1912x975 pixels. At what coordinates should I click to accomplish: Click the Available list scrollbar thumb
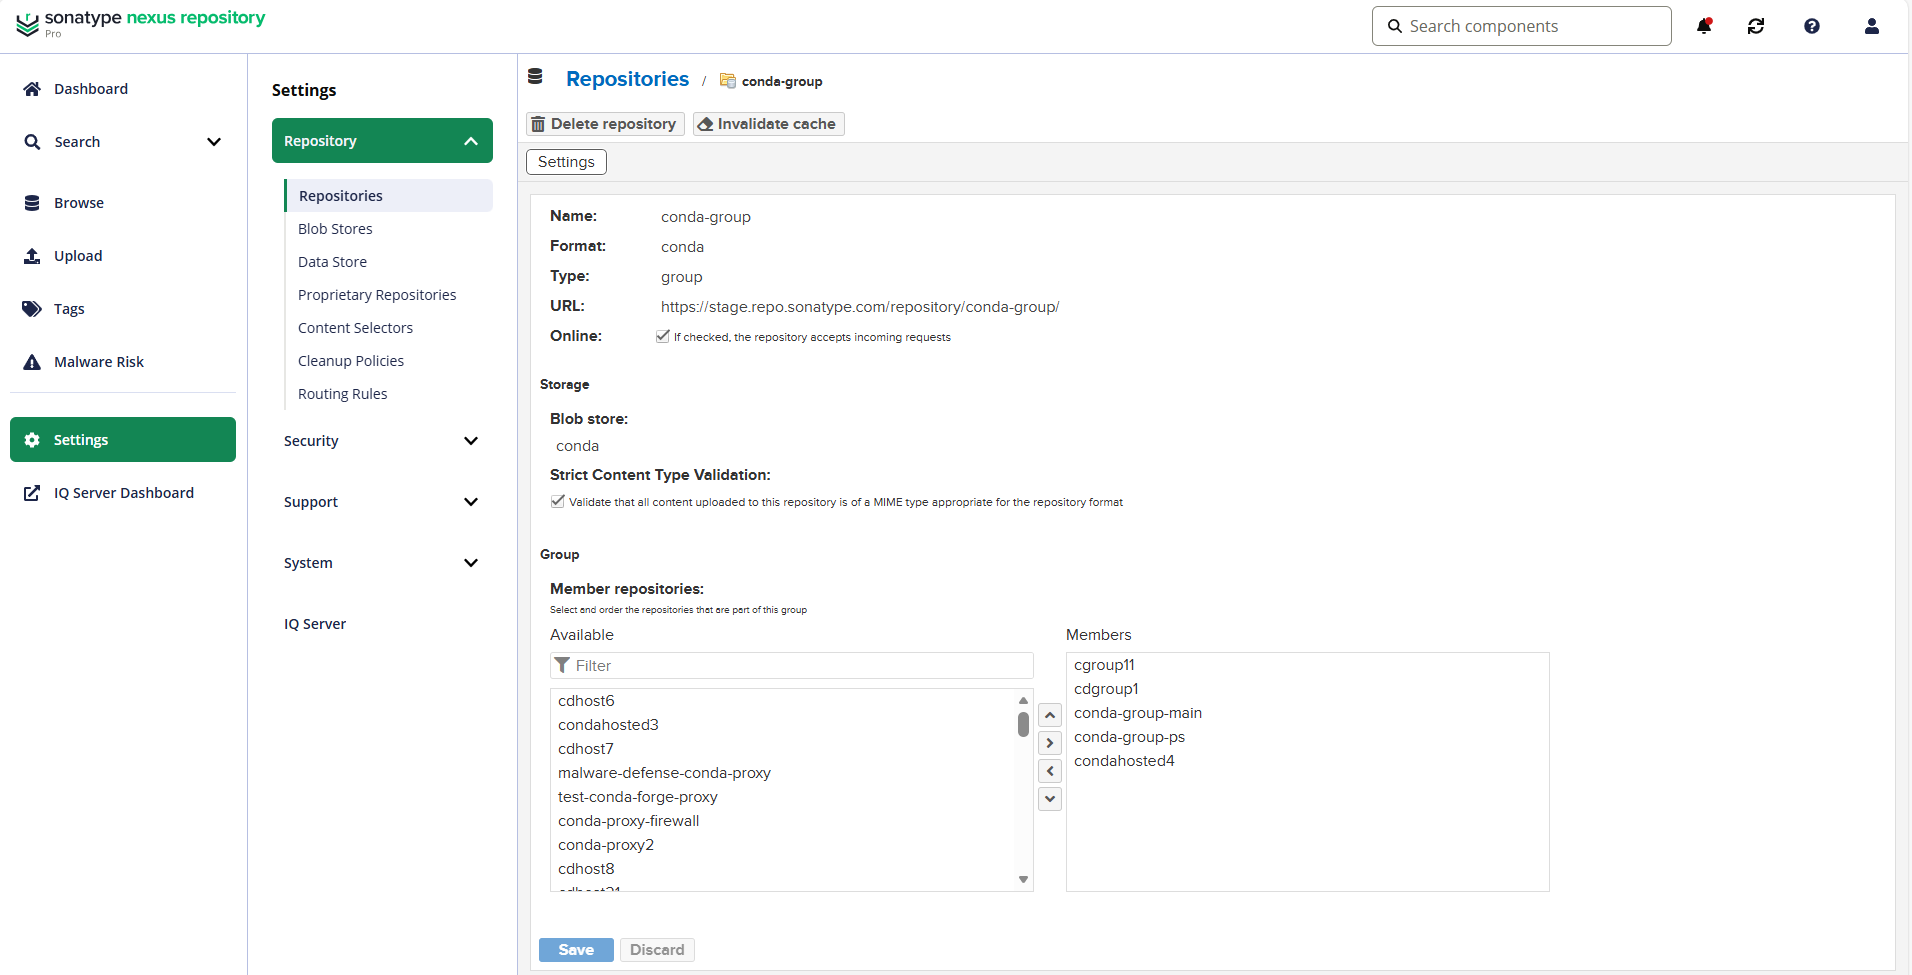coord(1023,724)
